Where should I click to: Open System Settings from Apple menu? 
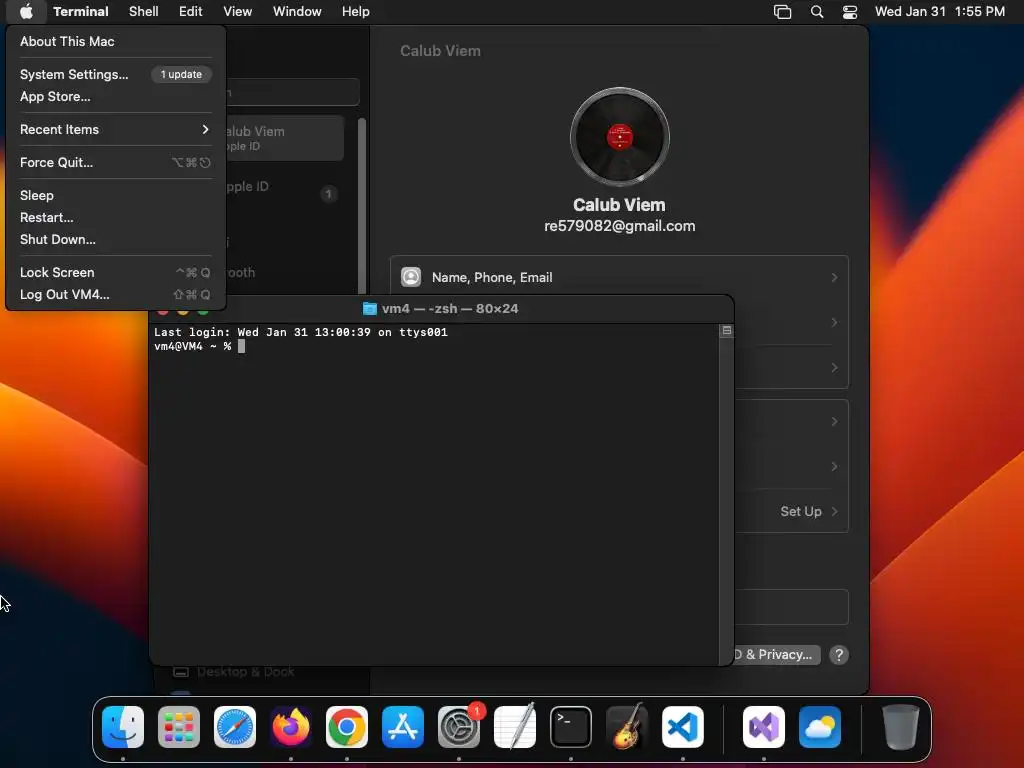click(74, 74)
